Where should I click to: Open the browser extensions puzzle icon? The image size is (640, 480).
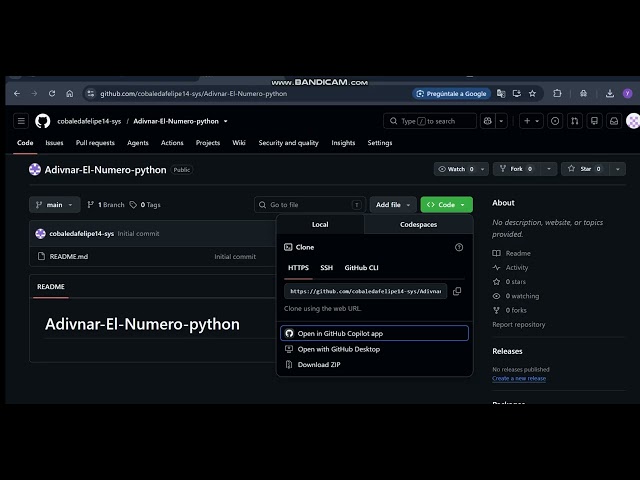pos(557,93)
